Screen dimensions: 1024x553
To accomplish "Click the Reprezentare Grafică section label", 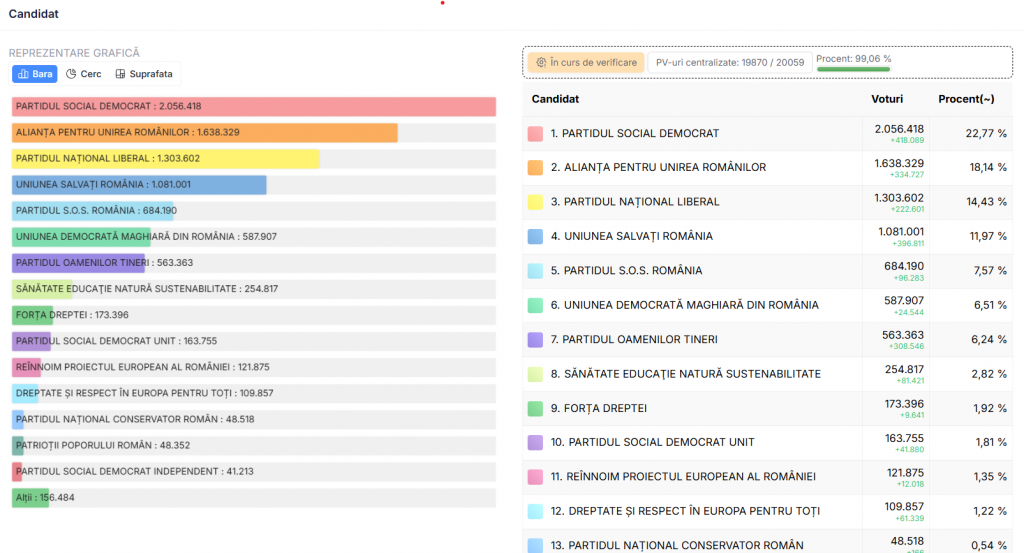I will (74, 53).
